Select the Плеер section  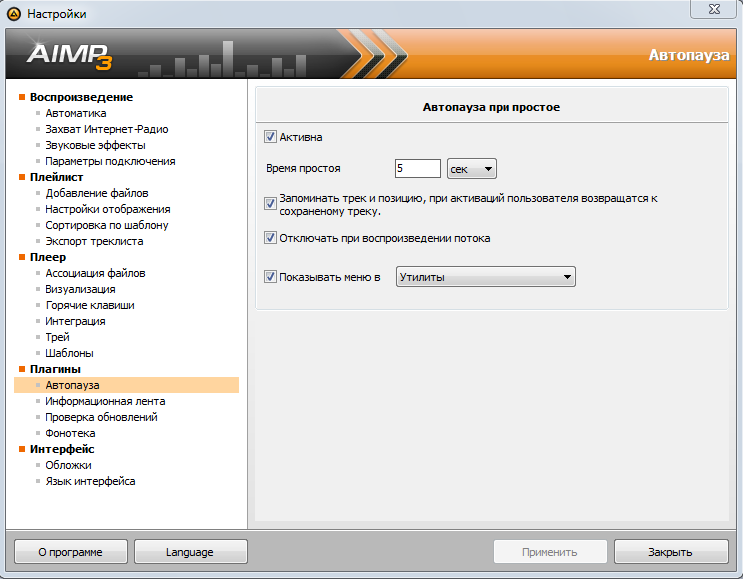pos(48,257)
